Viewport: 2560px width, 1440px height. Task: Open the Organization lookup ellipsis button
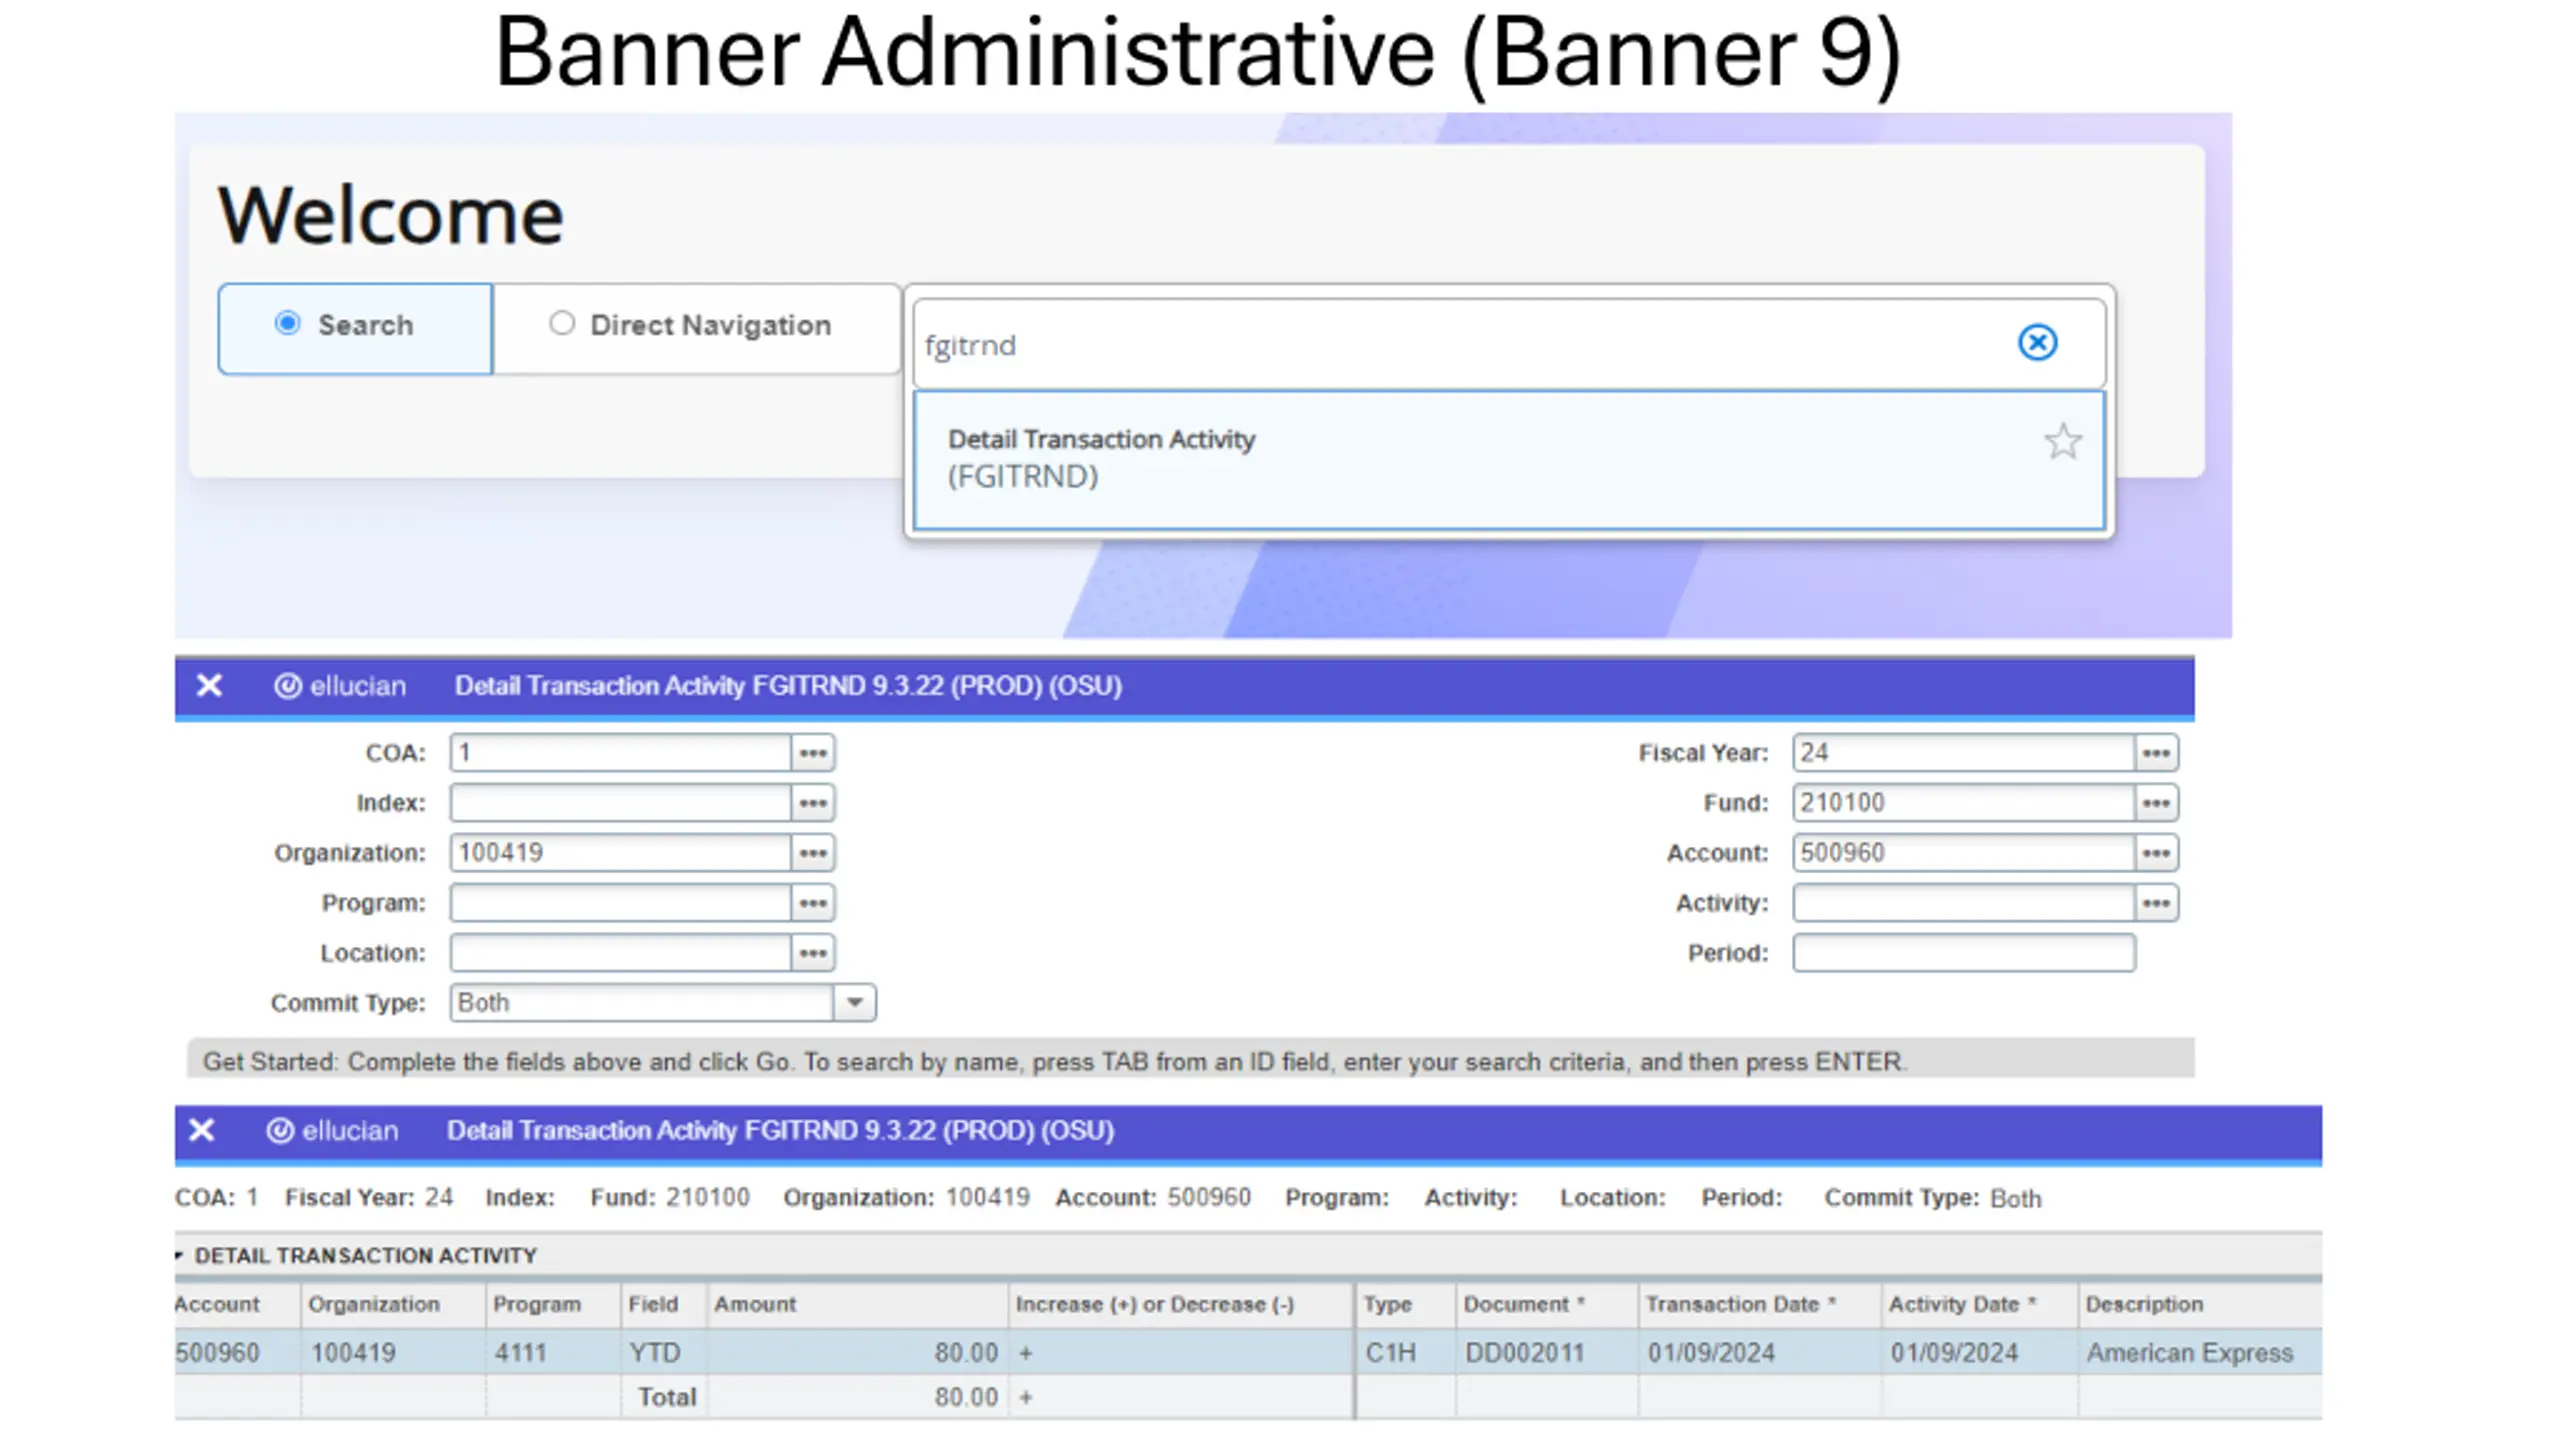point(813,852)
